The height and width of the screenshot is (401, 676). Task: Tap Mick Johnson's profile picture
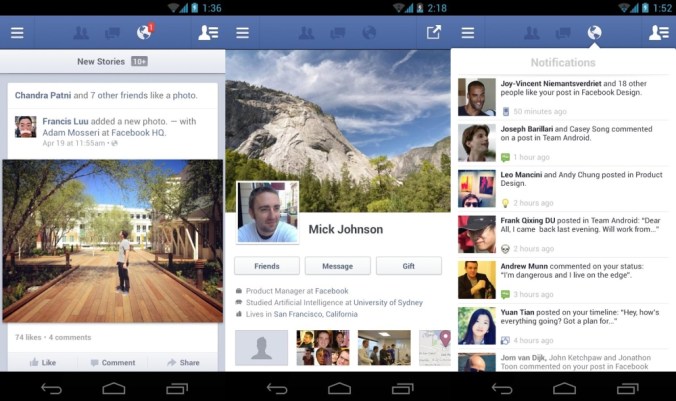(268, 212)
